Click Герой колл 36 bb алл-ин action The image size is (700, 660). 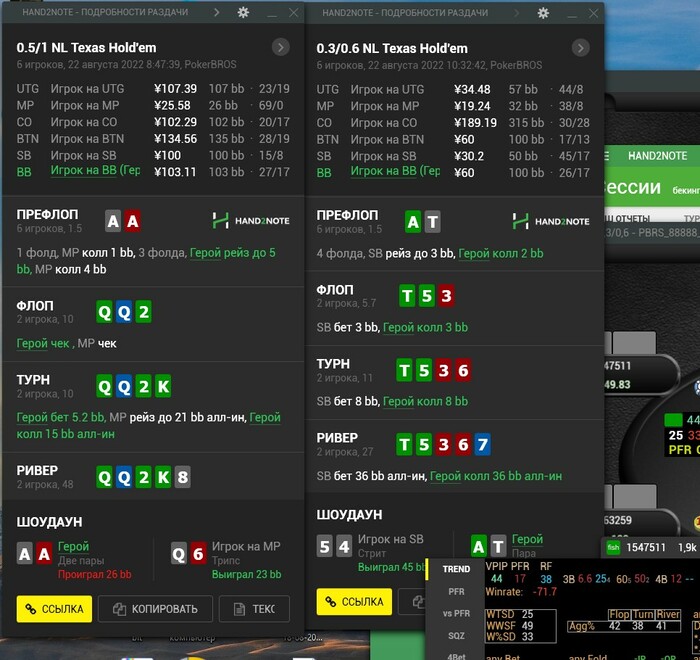pyautogui.click(x=496, y=476)
